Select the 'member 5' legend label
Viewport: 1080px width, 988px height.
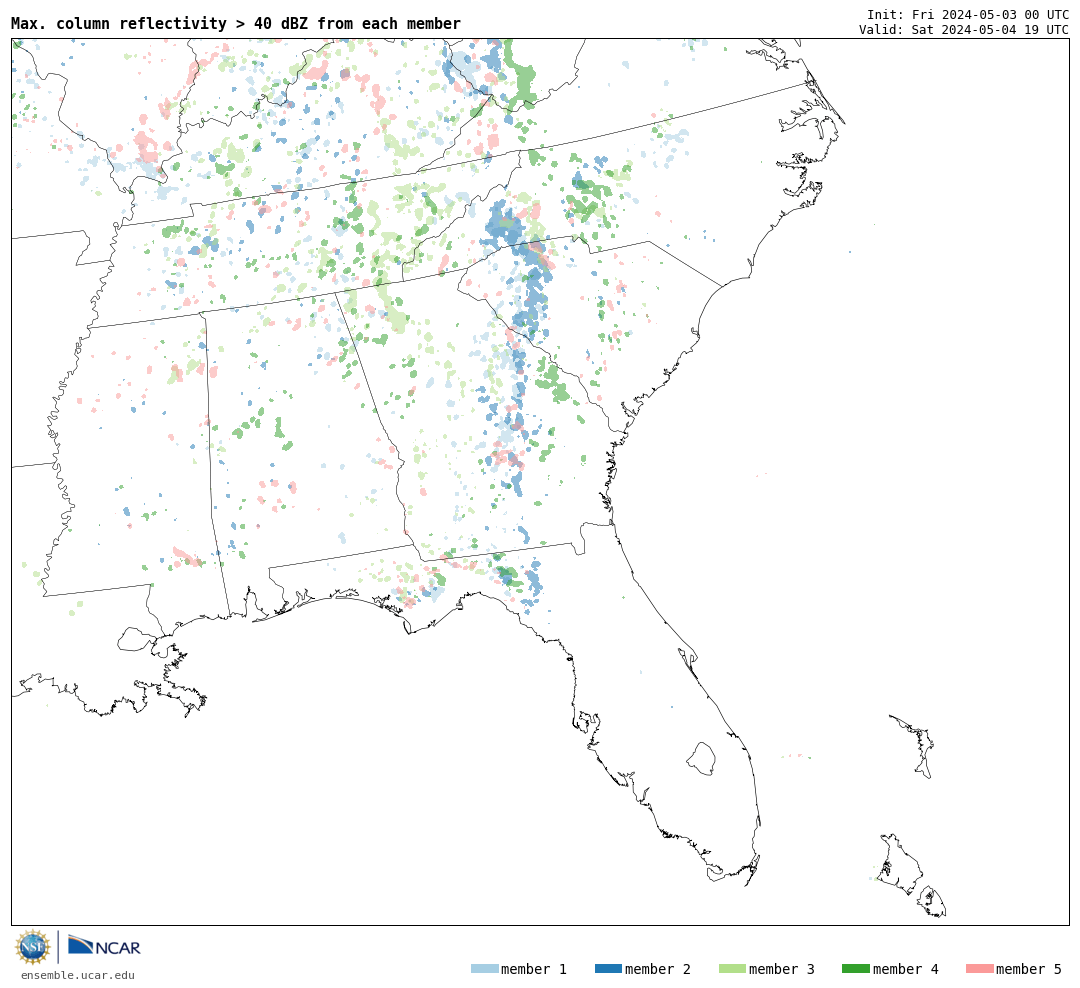click(1029, 969)
